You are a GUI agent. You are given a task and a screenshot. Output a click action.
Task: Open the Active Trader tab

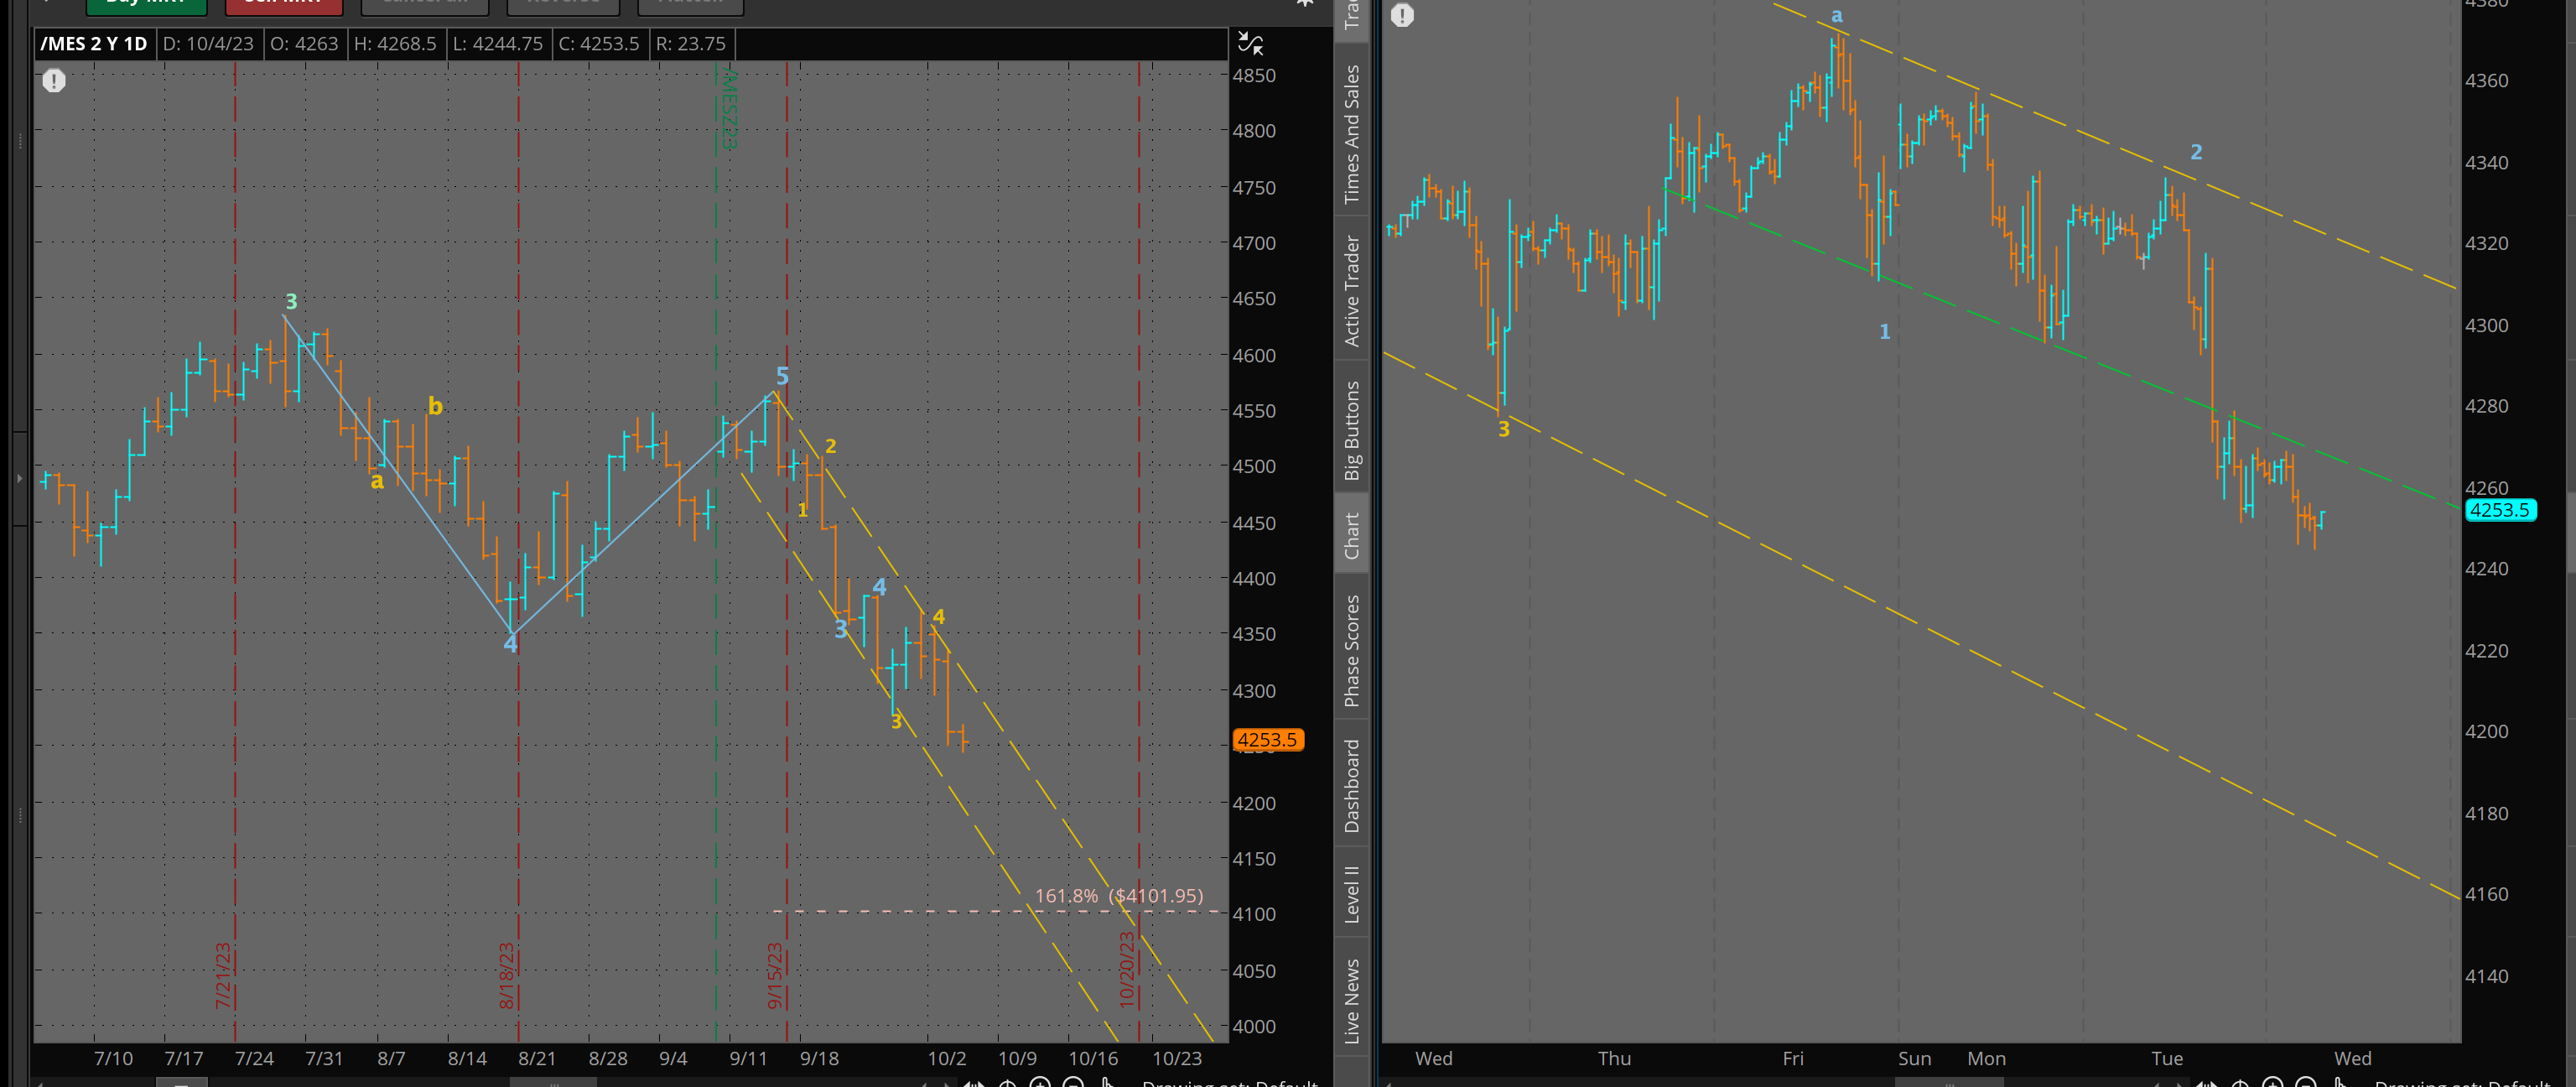point(1351,291)
